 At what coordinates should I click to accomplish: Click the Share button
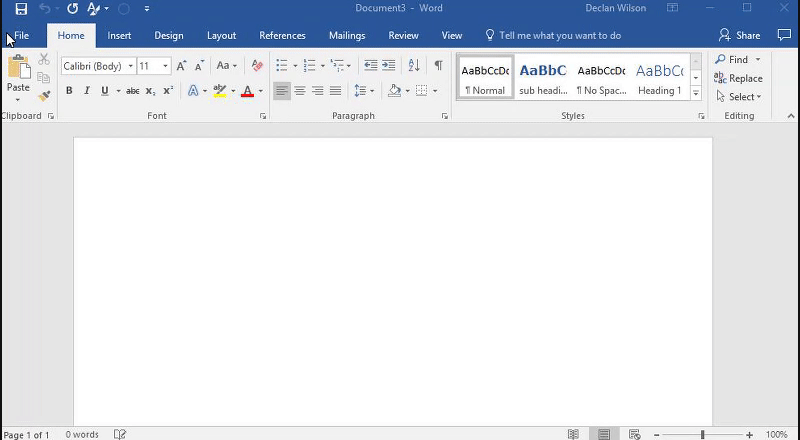click(x=740, y=36)
